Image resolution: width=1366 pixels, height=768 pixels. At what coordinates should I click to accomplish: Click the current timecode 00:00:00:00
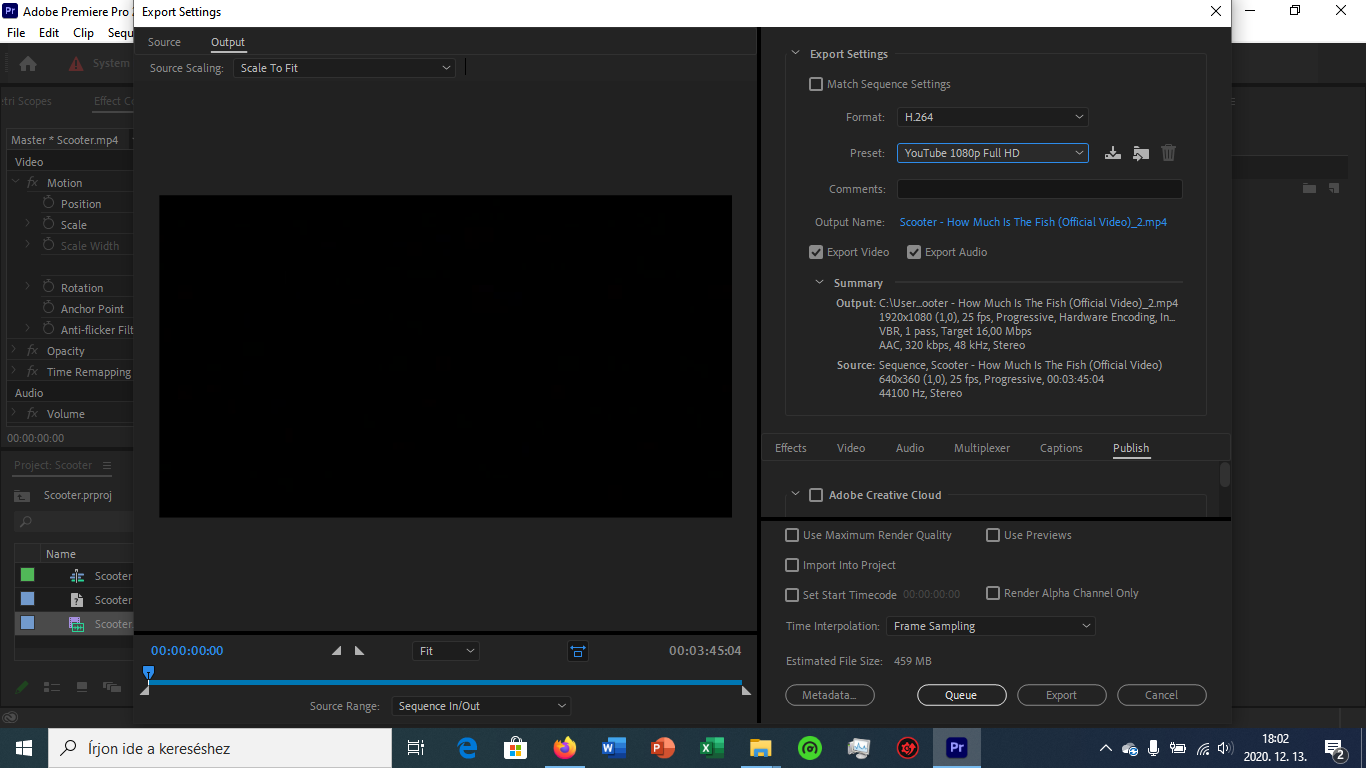point(187,651)
